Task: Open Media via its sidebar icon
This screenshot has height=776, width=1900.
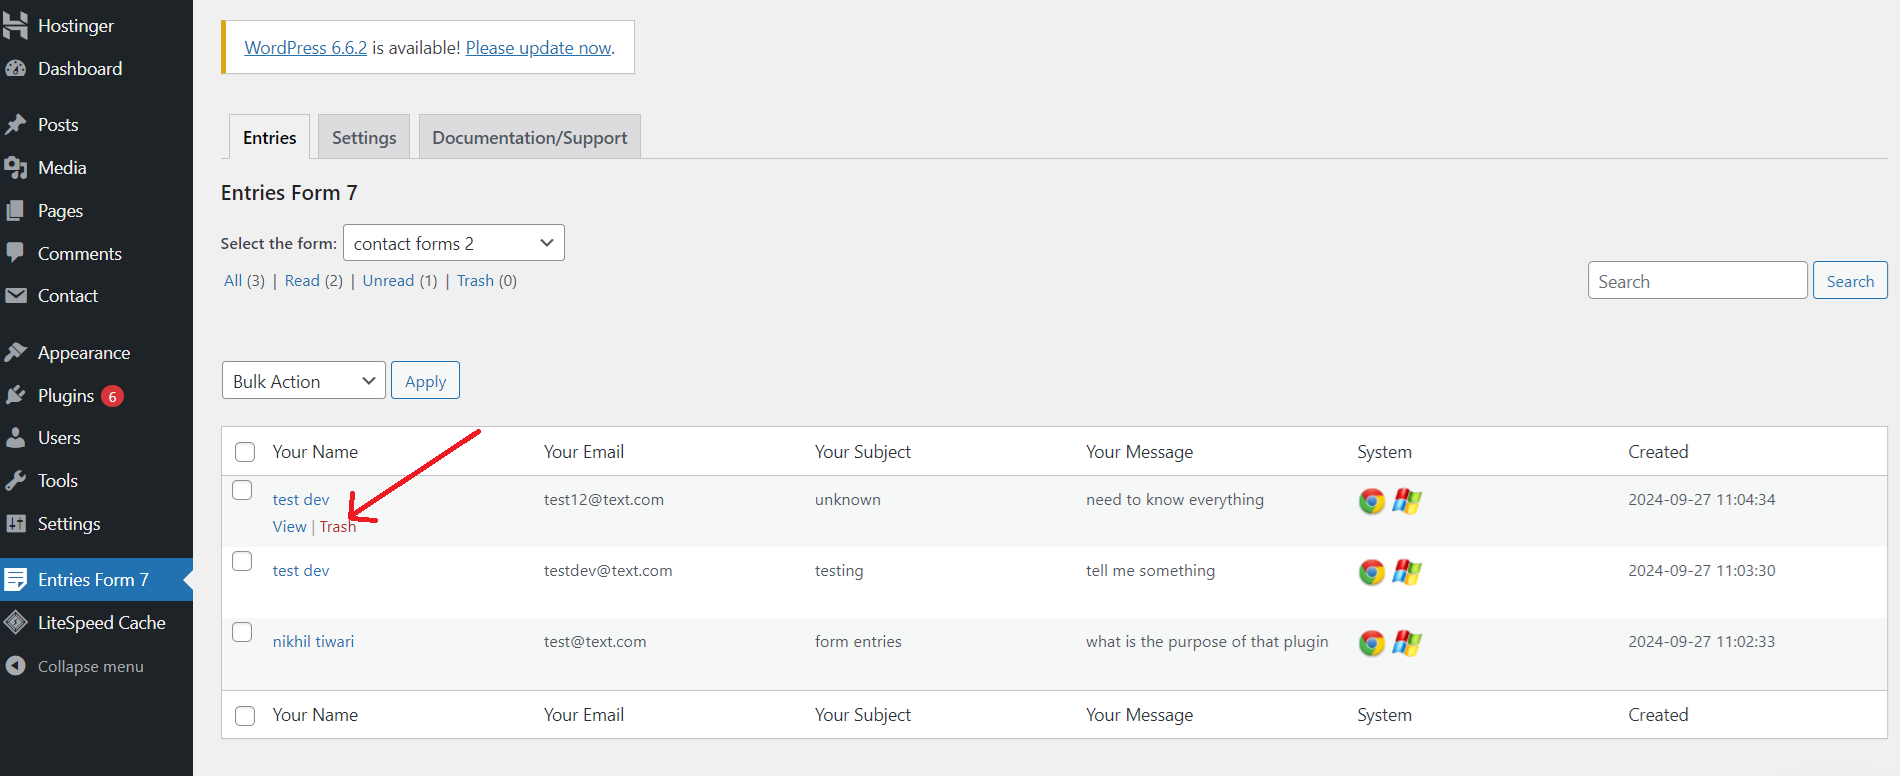Action: coord(16,168)
